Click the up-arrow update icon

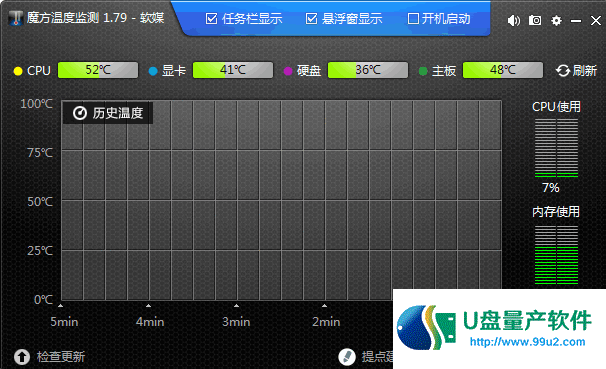tap(22, 357)
